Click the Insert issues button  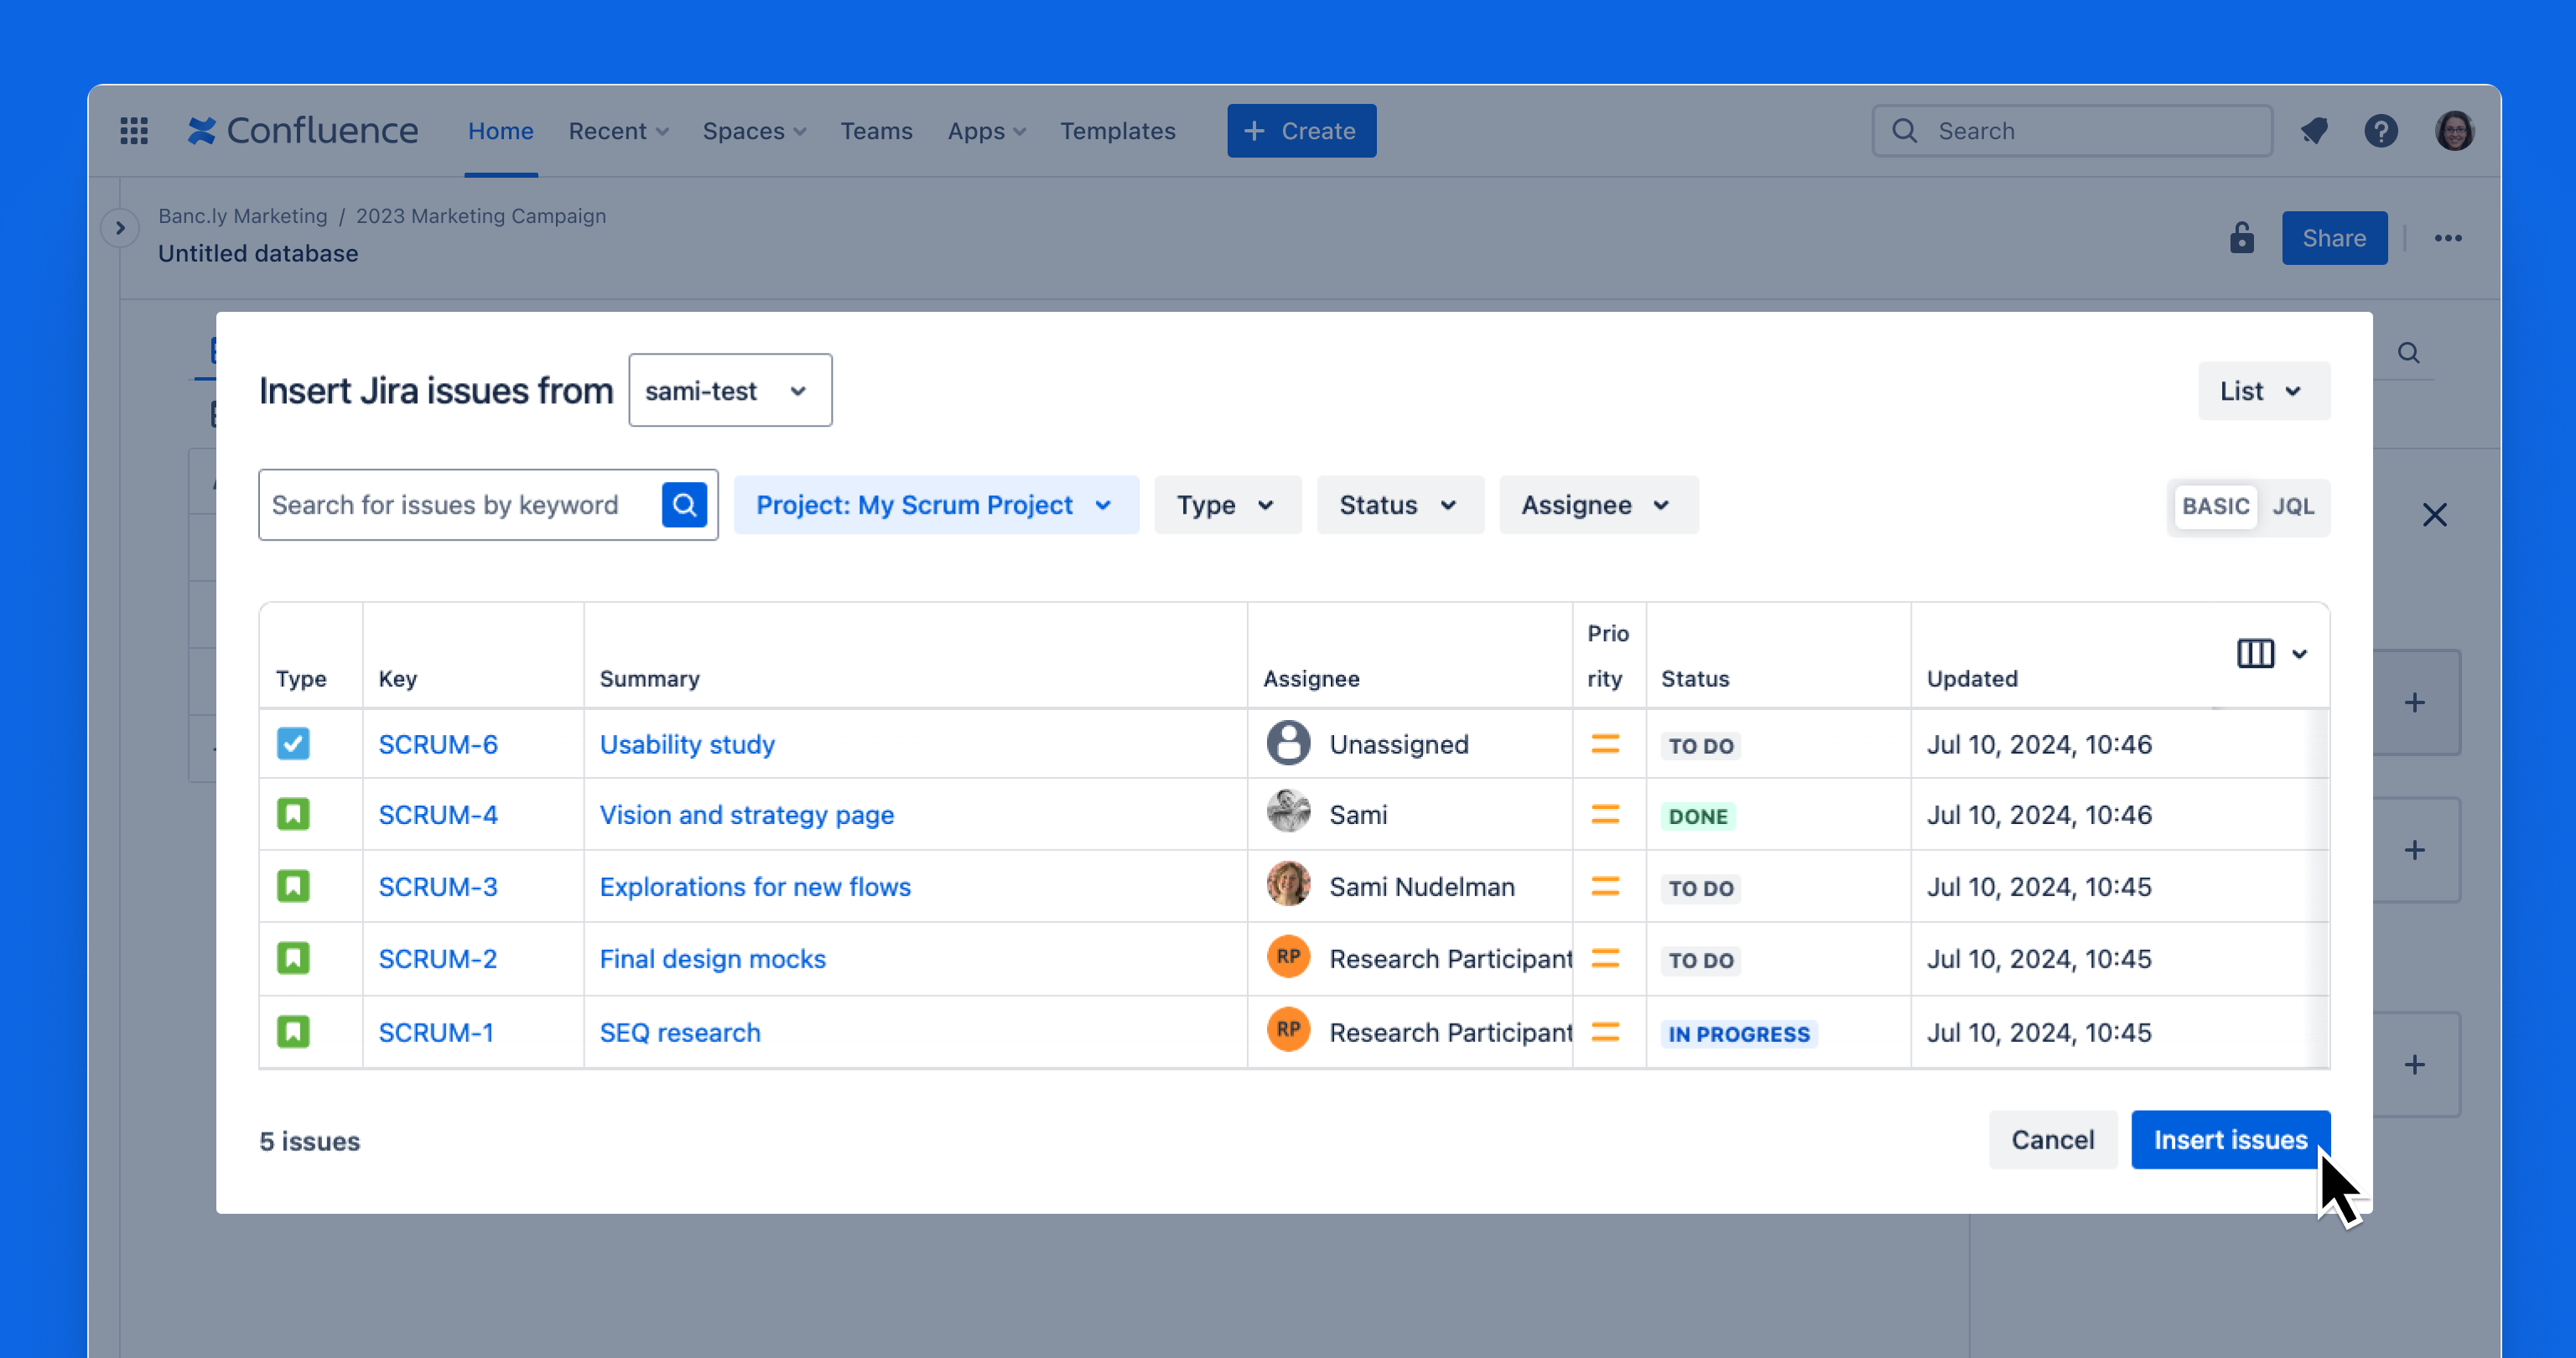coord(2230,1140)
